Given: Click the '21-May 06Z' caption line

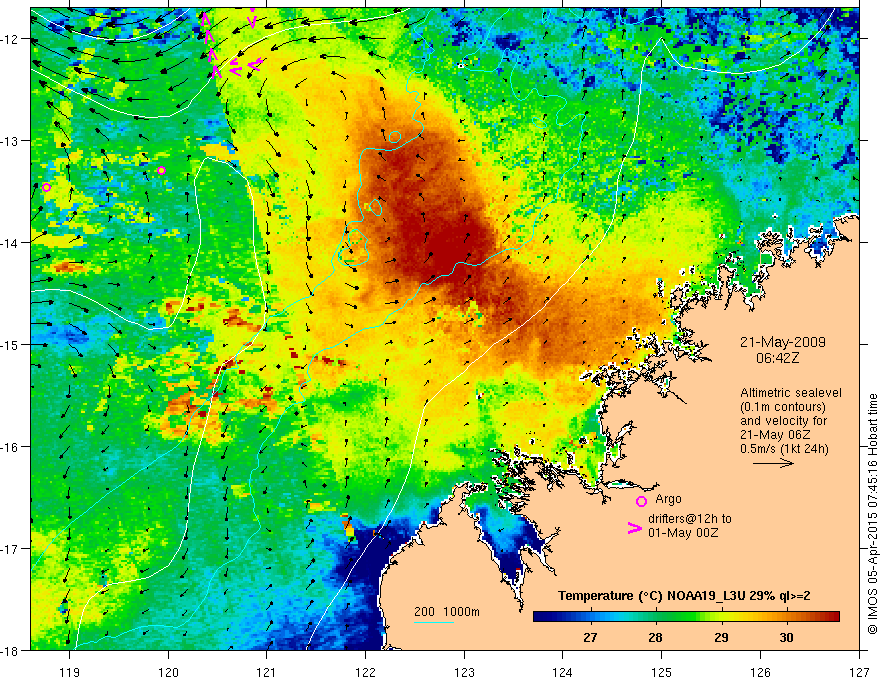Looking at the screenshot, I should tap(774, 435).
